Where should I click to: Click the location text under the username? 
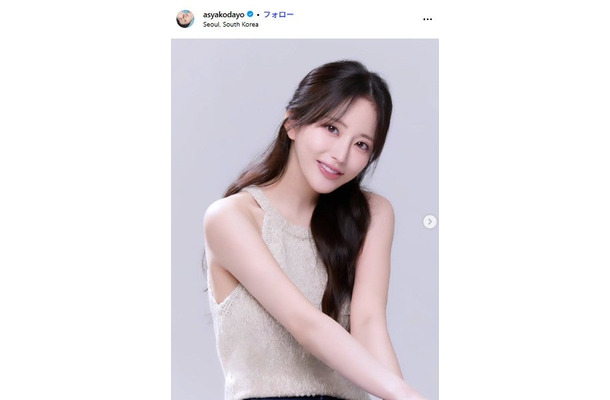coord(230,25)
